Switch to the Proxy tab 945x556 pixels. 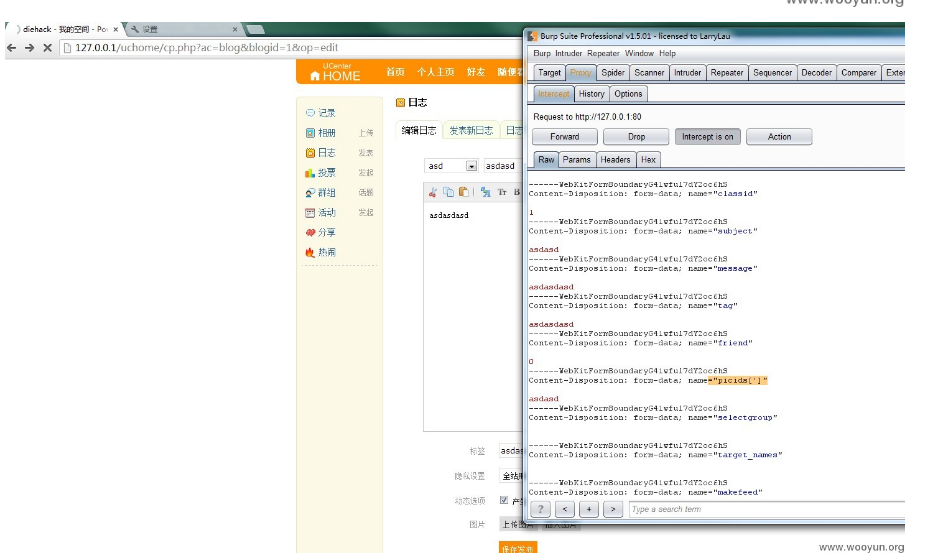[581, 73]
